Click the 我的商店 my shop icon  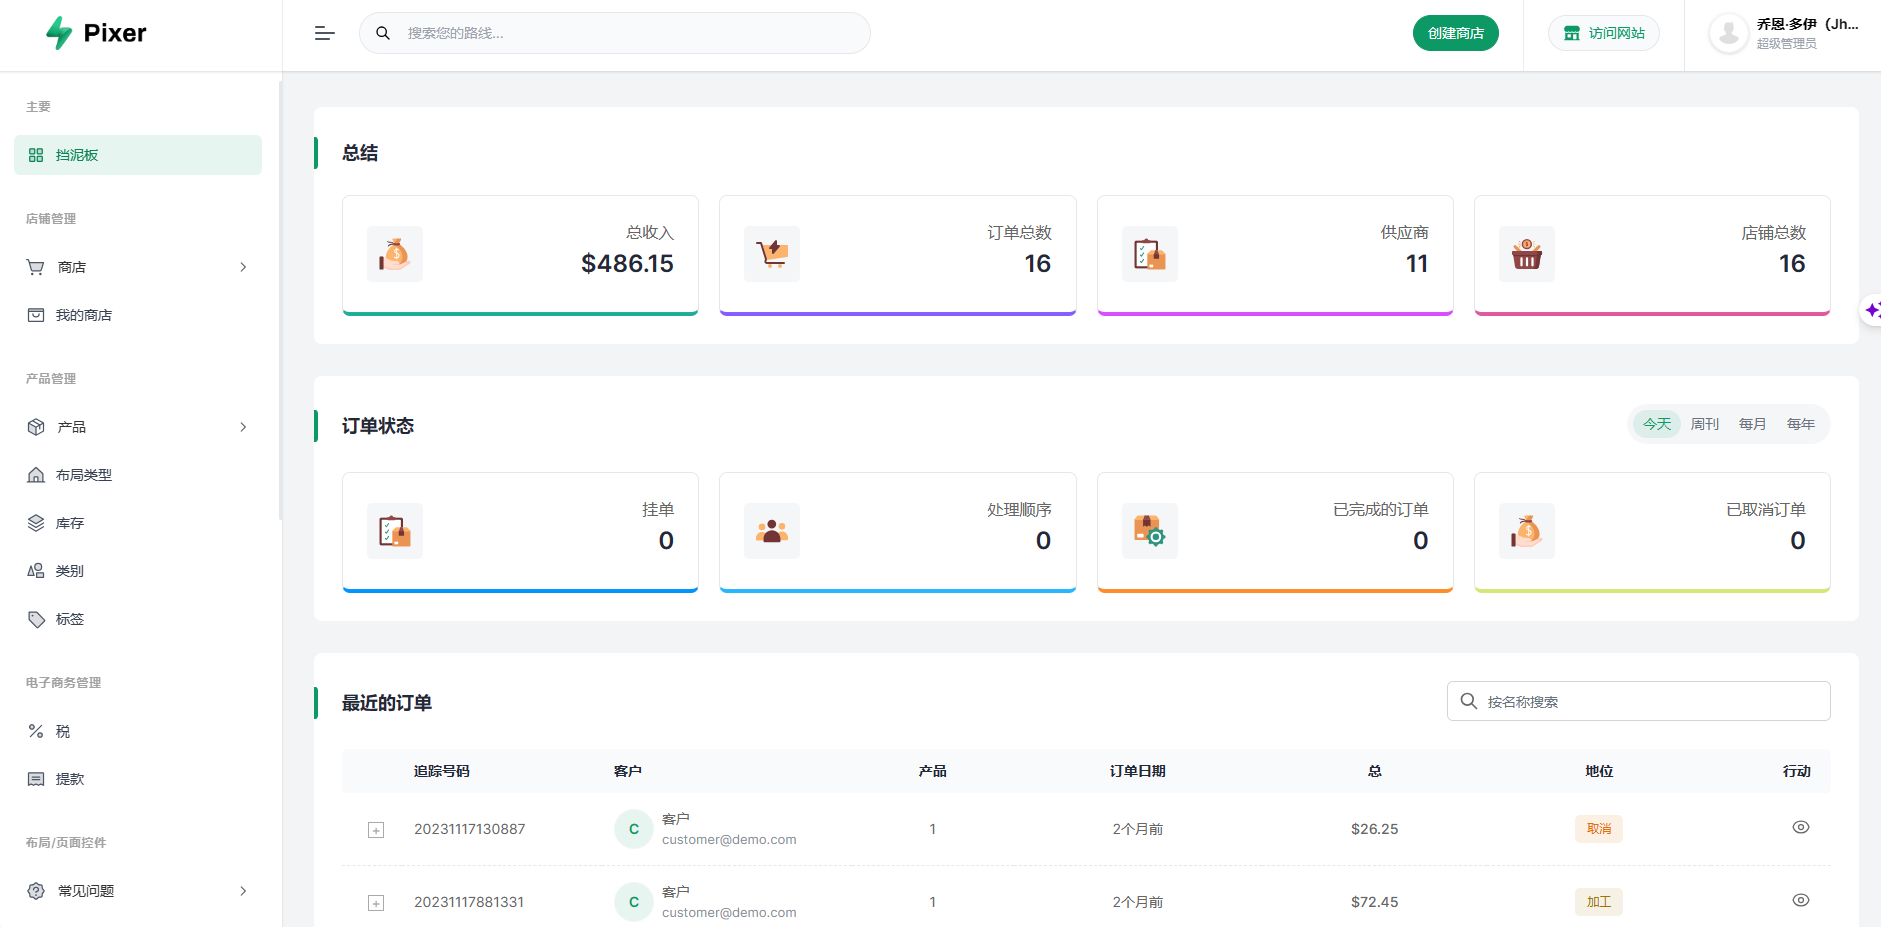click(x=36, y=314)
